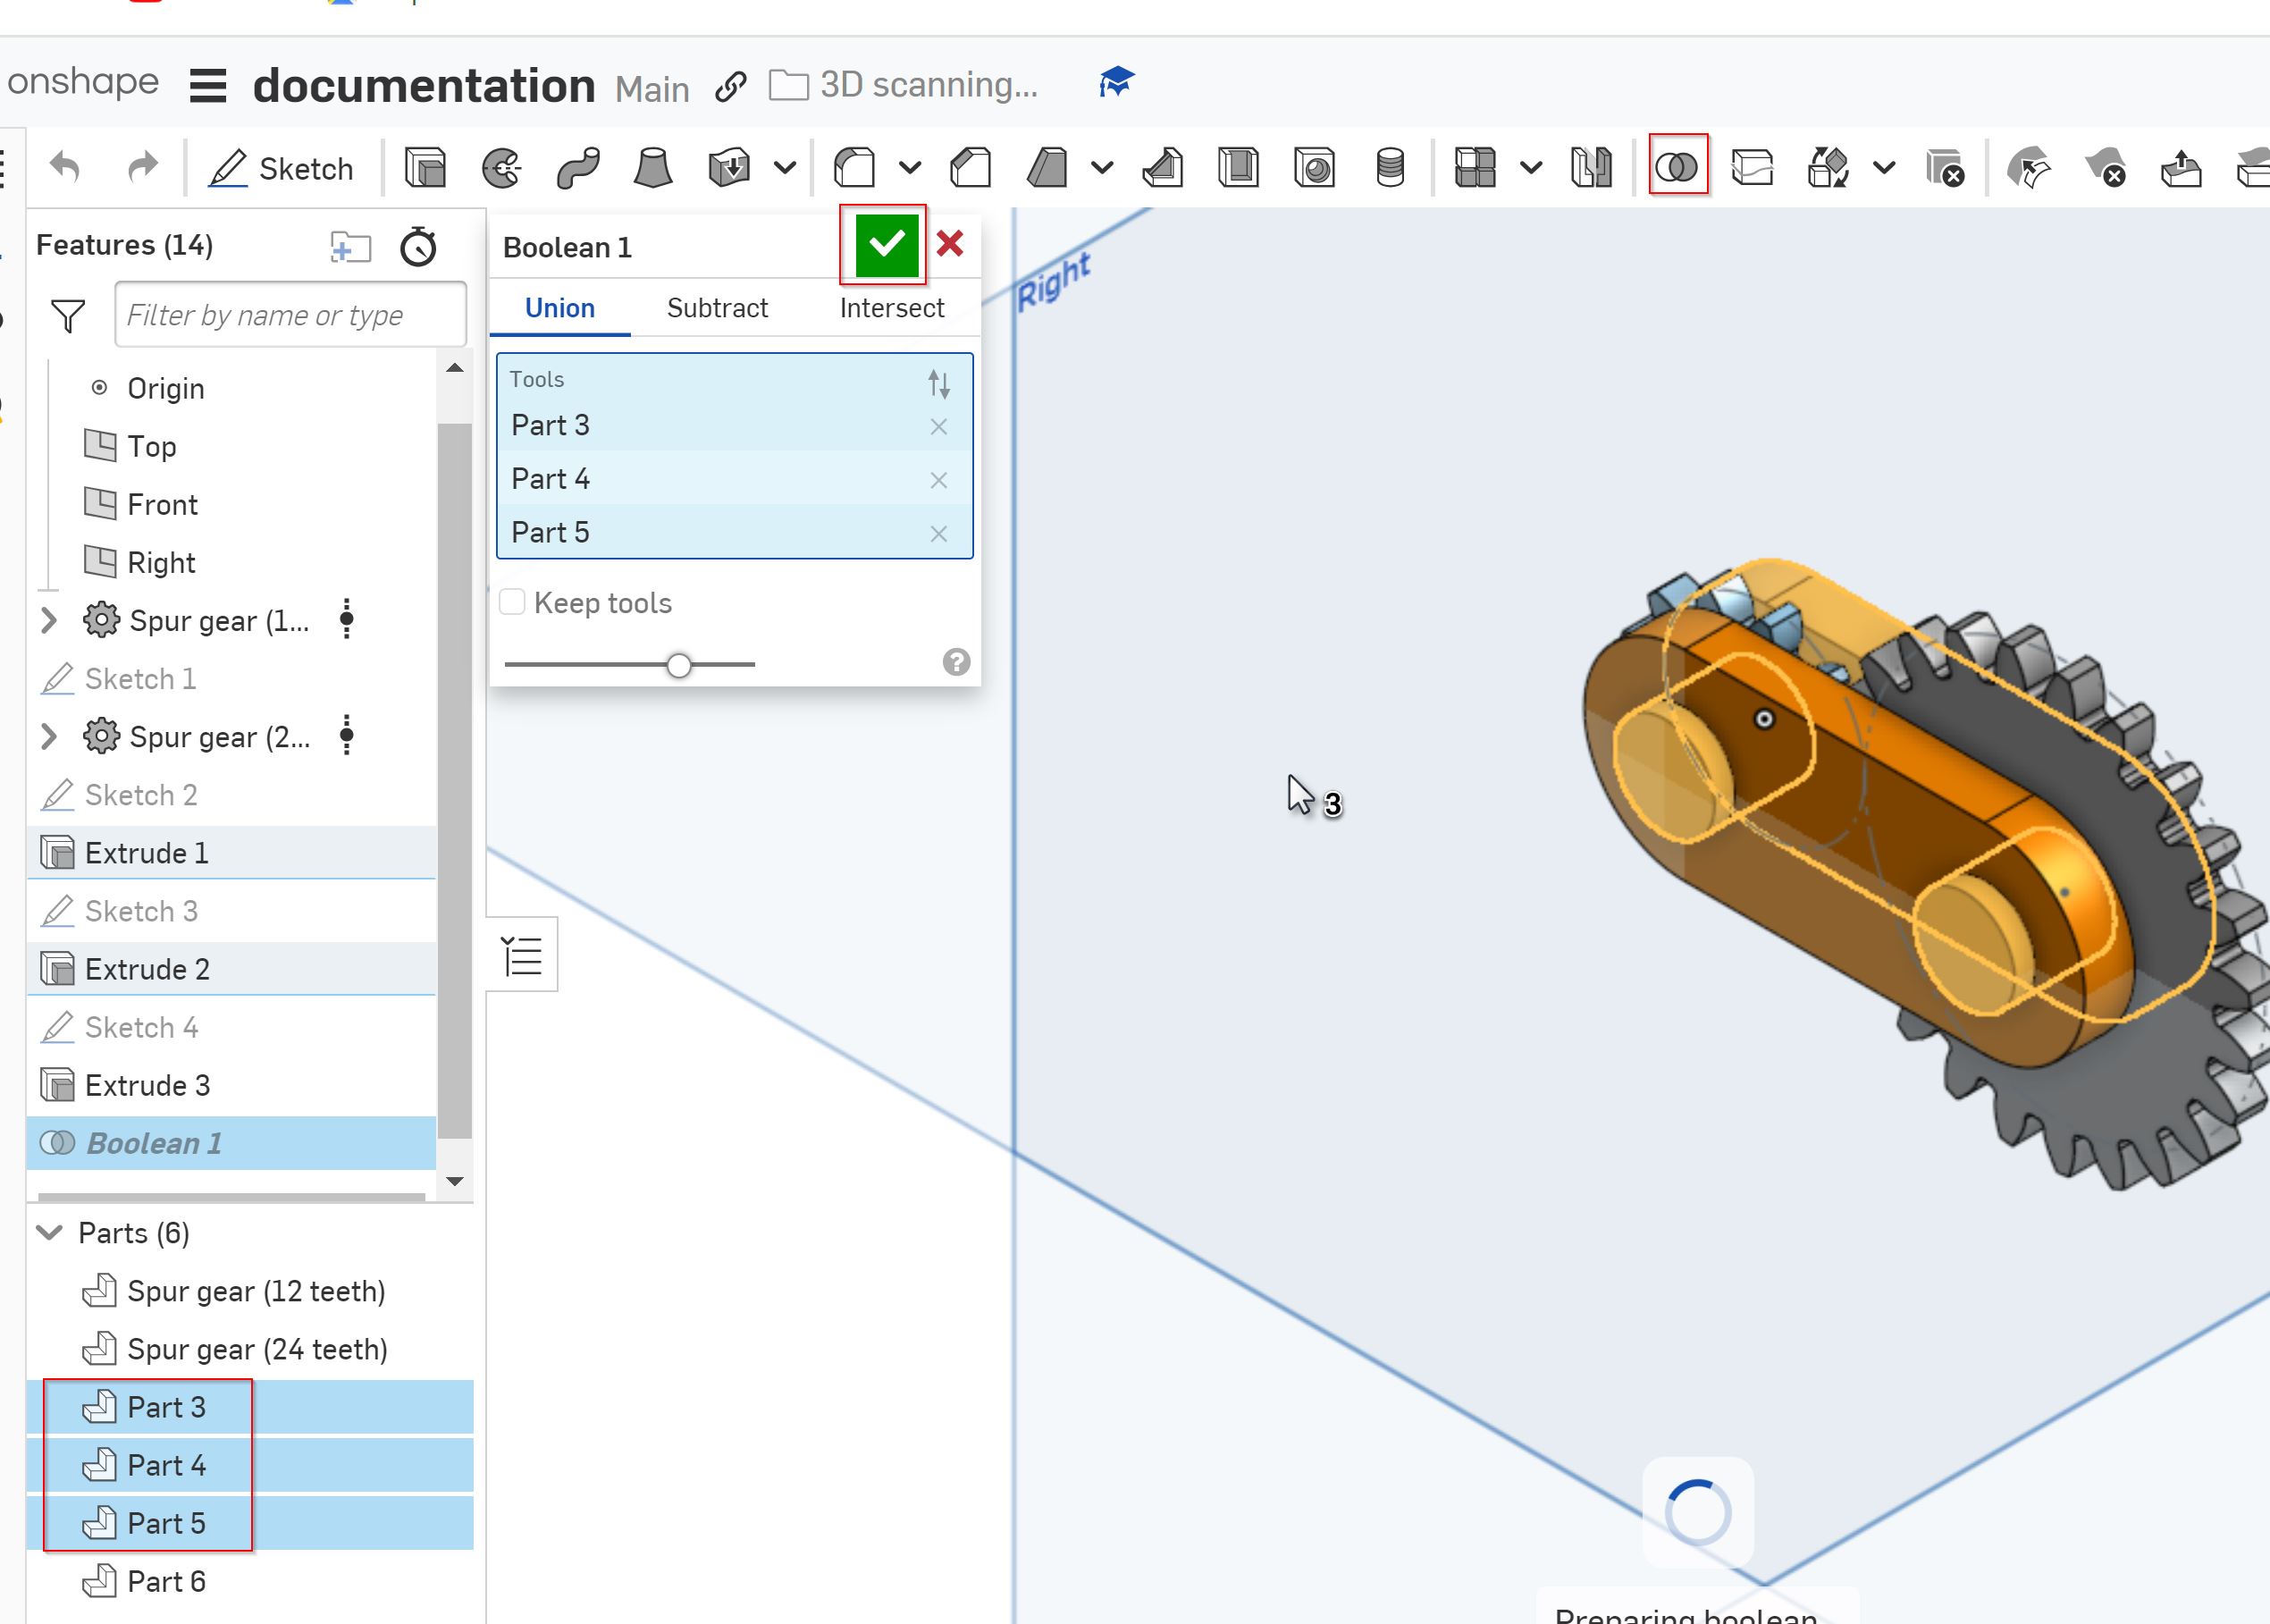Drag the tolerance slider control

click(678, 662)
